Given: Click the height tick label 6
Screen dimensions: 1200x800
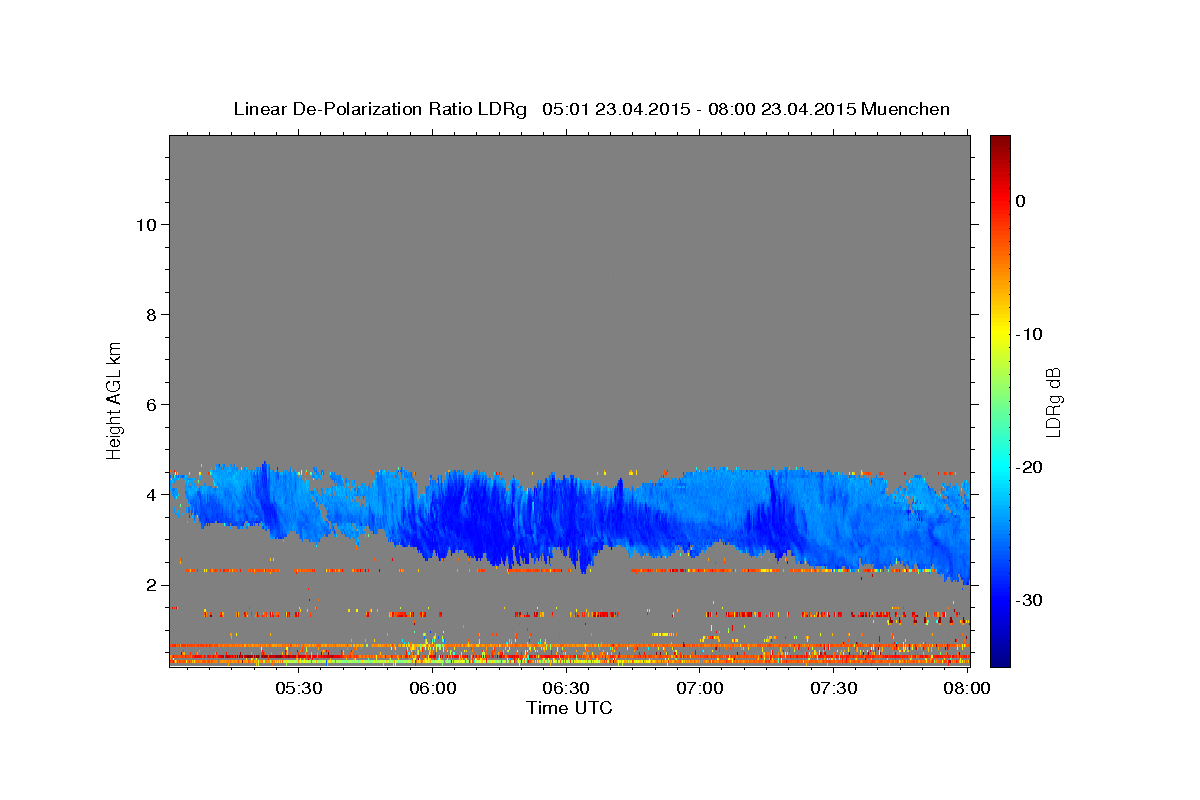Looking at the screenshot, I should click(149, 405).
